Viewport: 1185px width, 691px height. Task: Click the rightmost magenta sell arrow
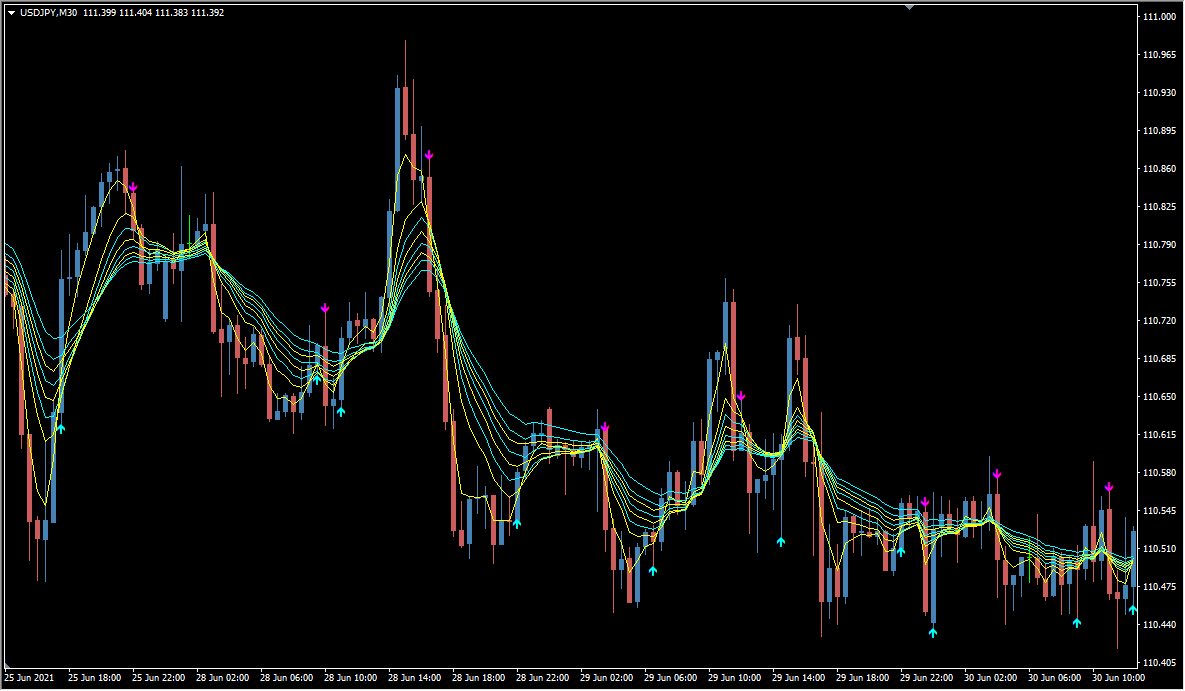pyautogui.click(x=1109, y=487)
